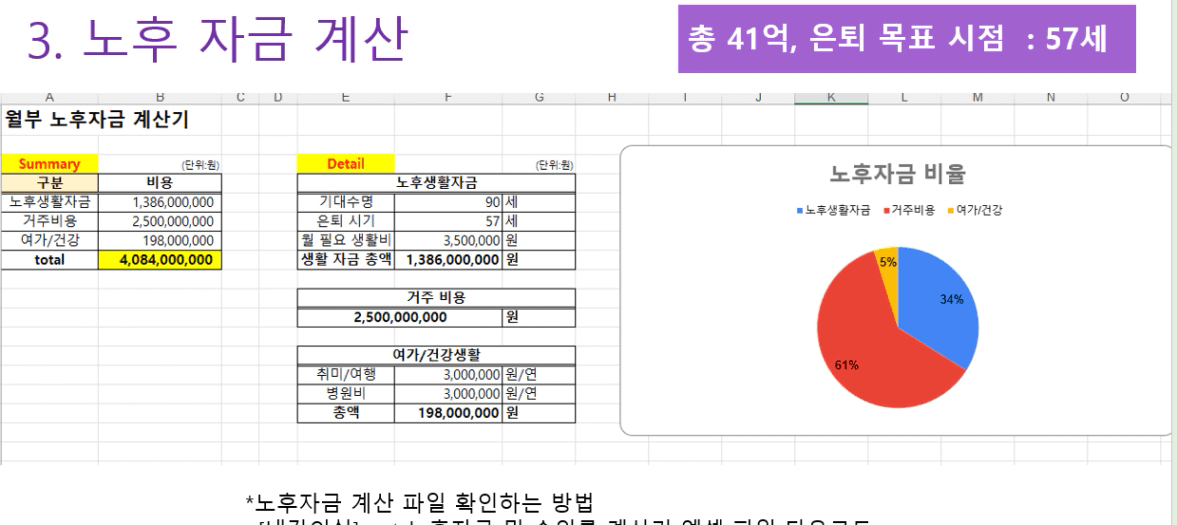Click the chart title 노후자금 비율
Screen dimensions: 1177x525
897,174
